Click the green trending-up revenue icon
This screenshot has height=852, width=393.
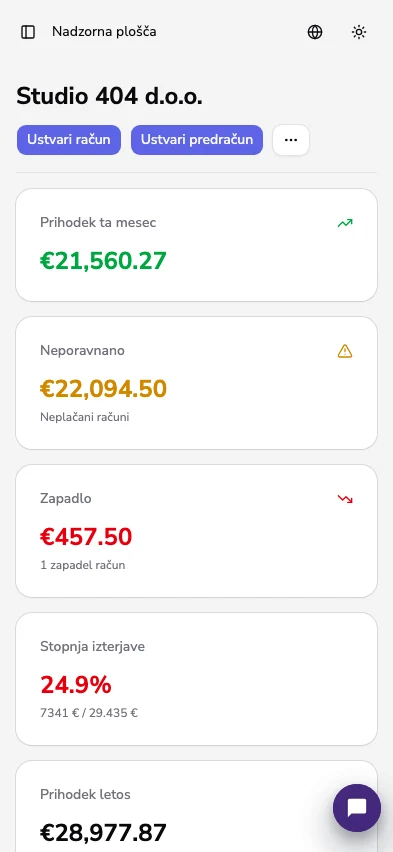coord(345,223)
